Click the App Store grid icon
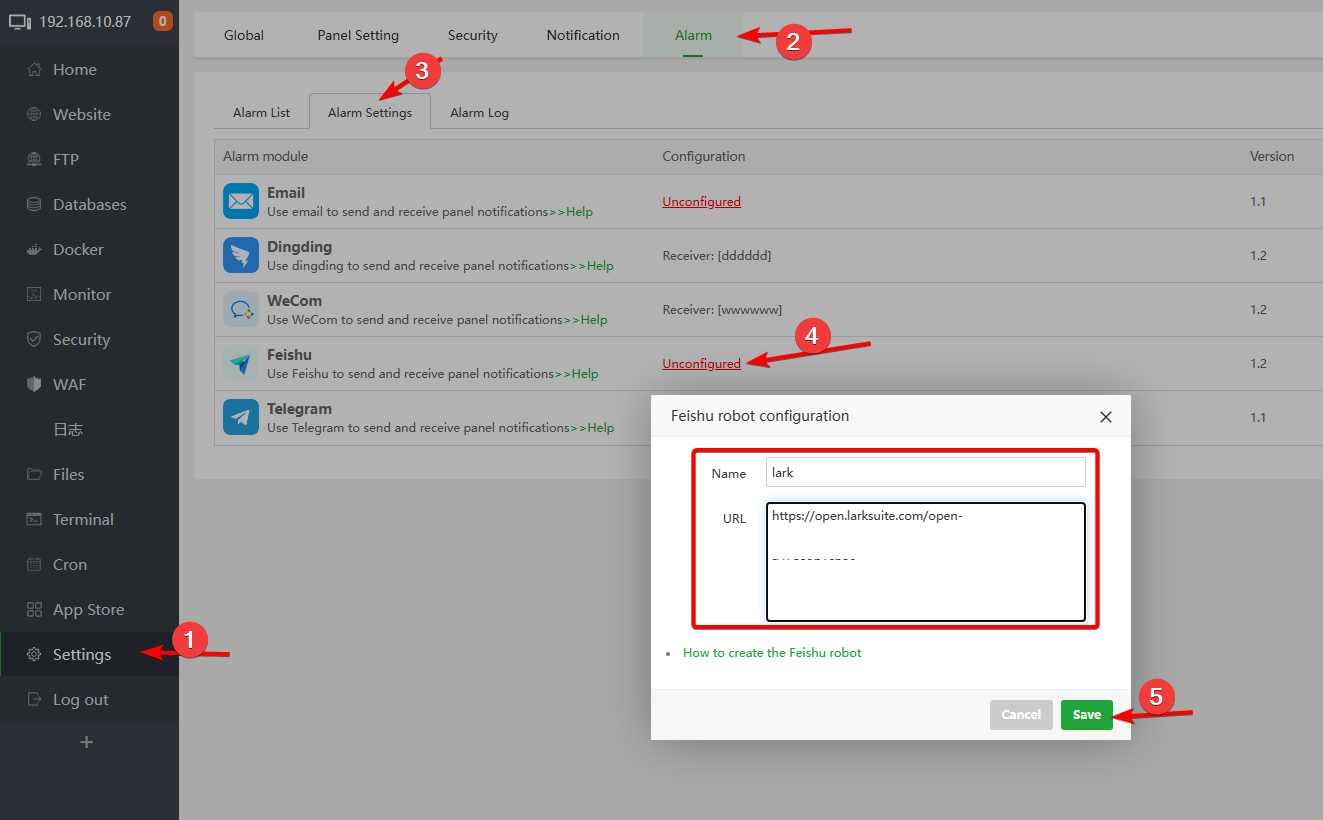 [35, 610]
